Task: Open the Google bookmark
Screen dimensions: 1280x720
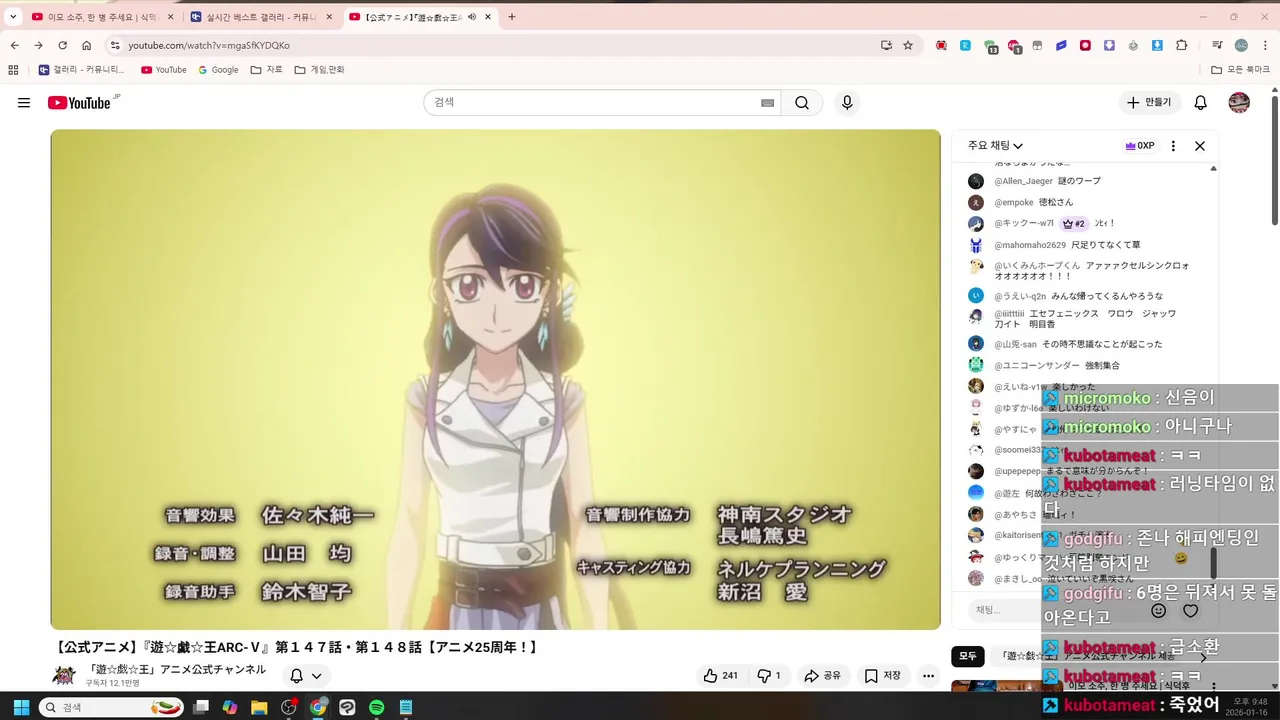Action: pos(218,70)
